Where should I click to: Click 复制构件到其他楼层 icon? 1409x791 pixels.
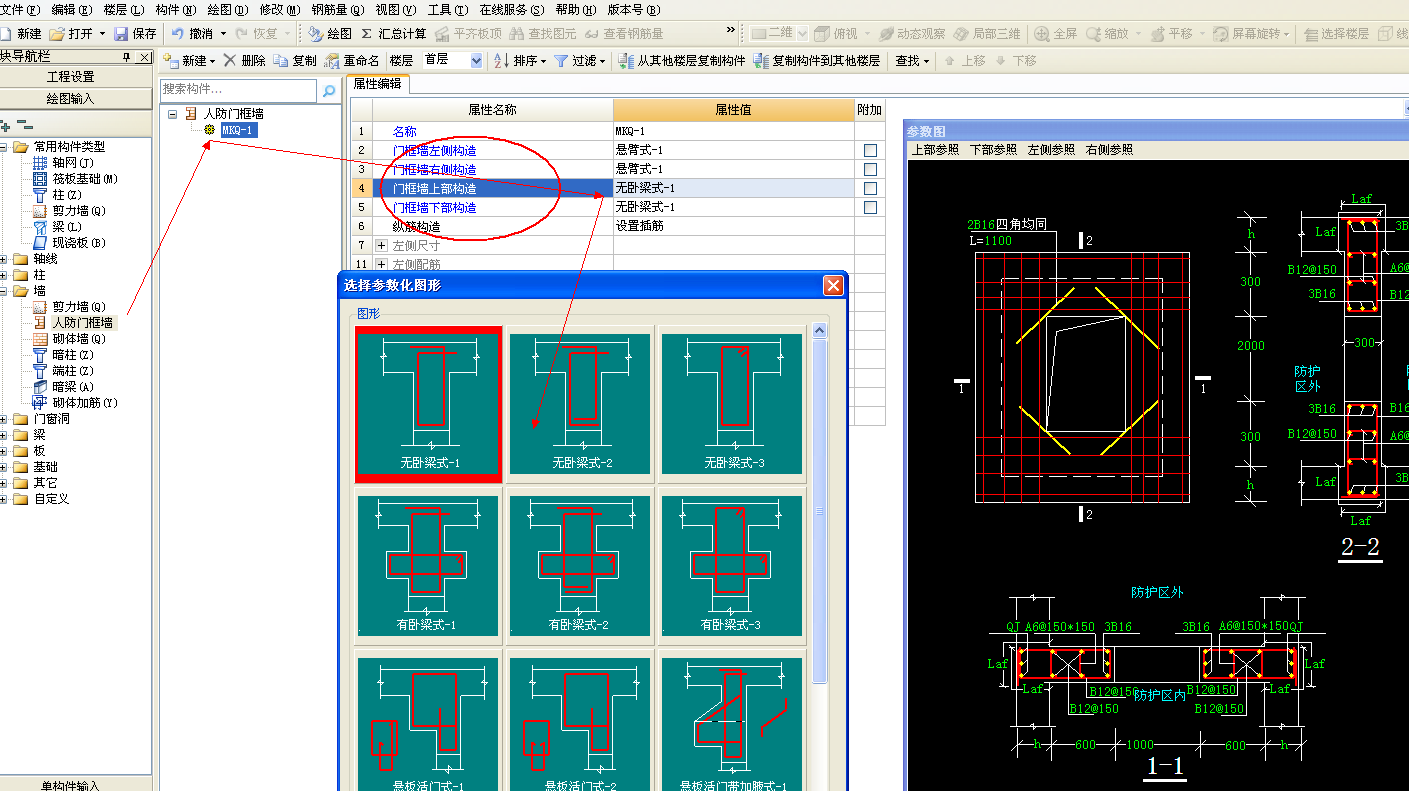[x=761, y=60]
